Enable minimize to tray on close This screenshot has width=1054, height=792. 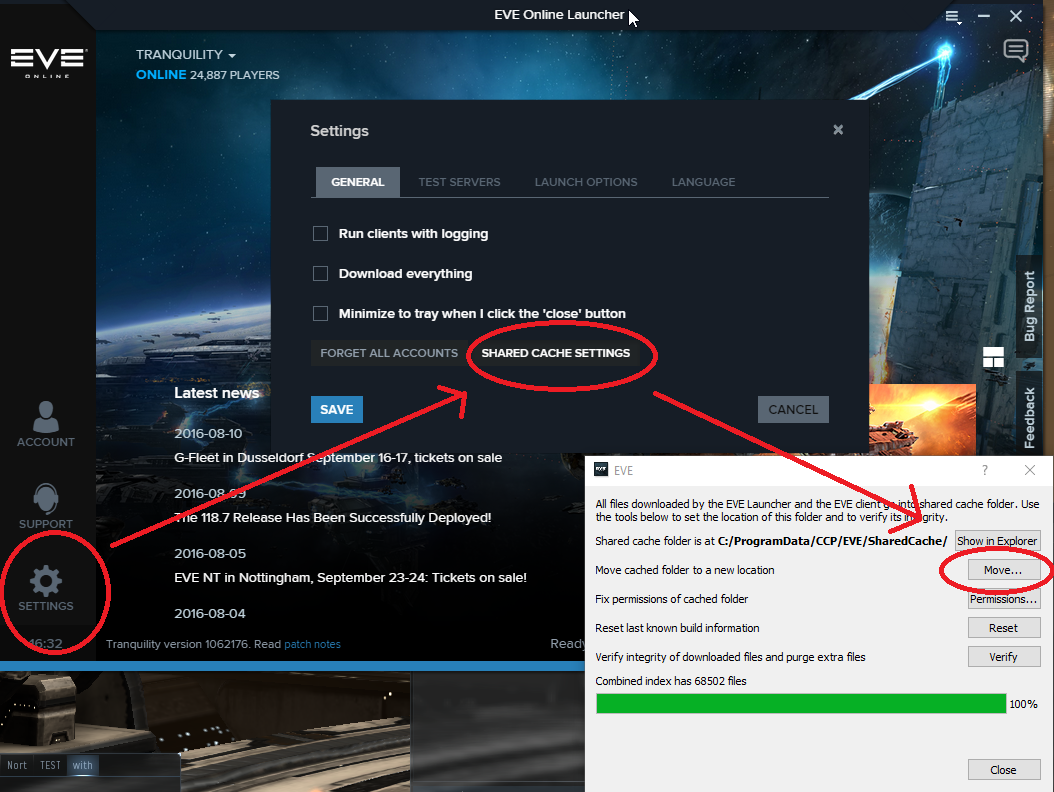click(320, 313)
